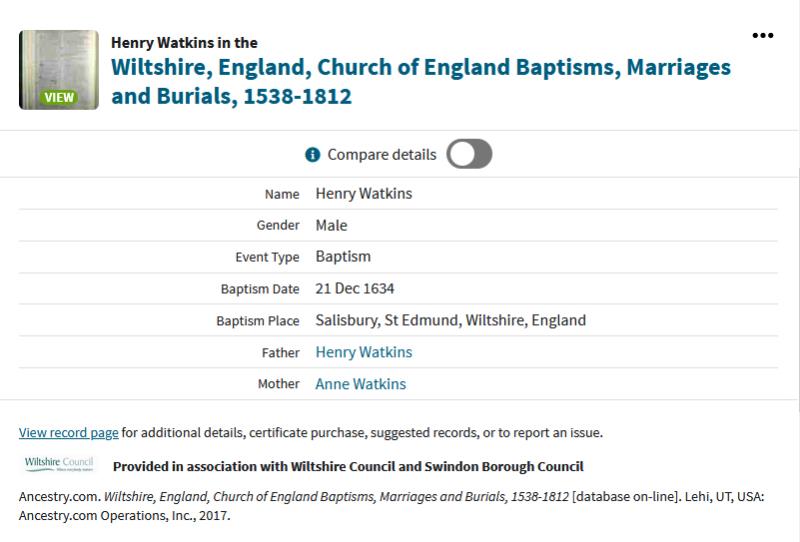
Task: Click the 'Provided in association with' credit text
Action: click(x=348, y=466)
